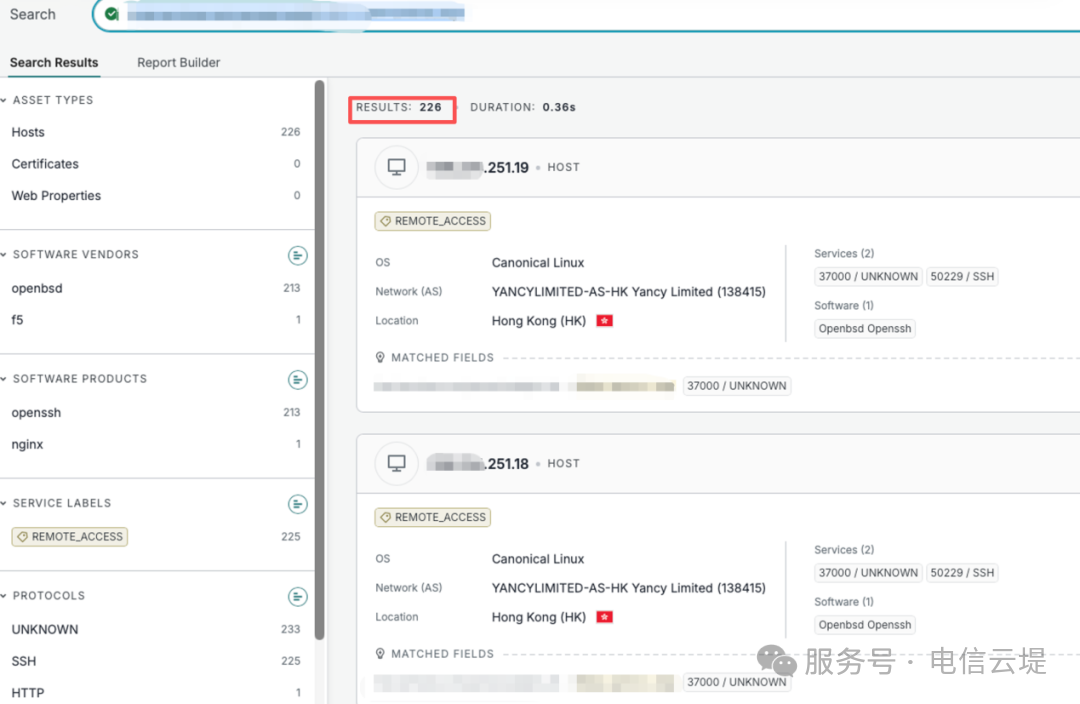Collapse the Protocols section
The image size is (1080, 704).
pos(4,596)
